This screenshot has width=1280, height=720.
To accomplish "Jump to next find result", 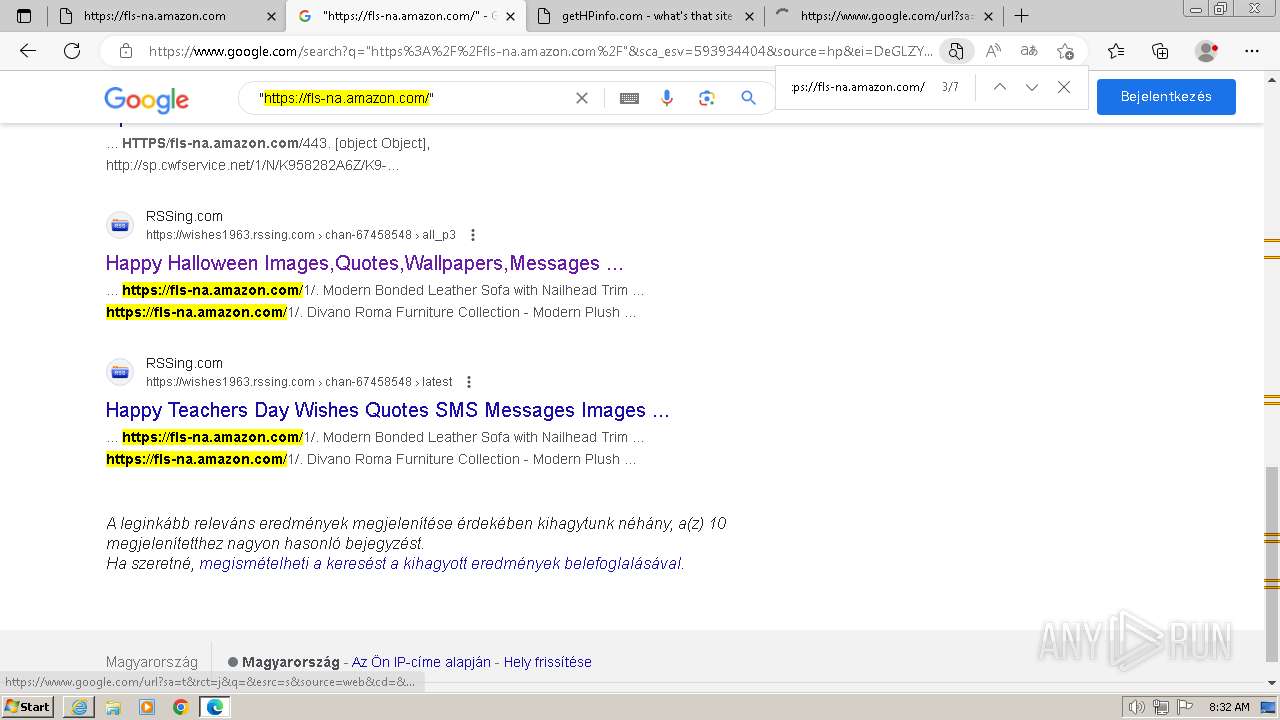I will (1032, 87).
